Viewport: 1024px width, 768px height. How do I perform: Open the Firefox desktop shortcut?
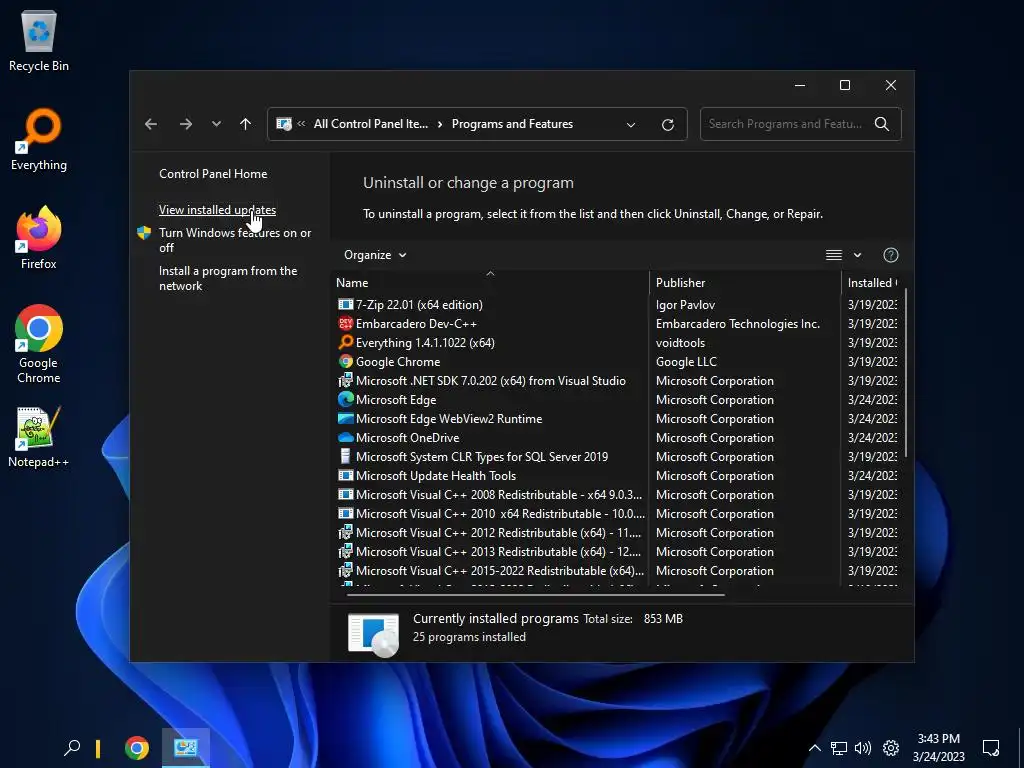39,238
